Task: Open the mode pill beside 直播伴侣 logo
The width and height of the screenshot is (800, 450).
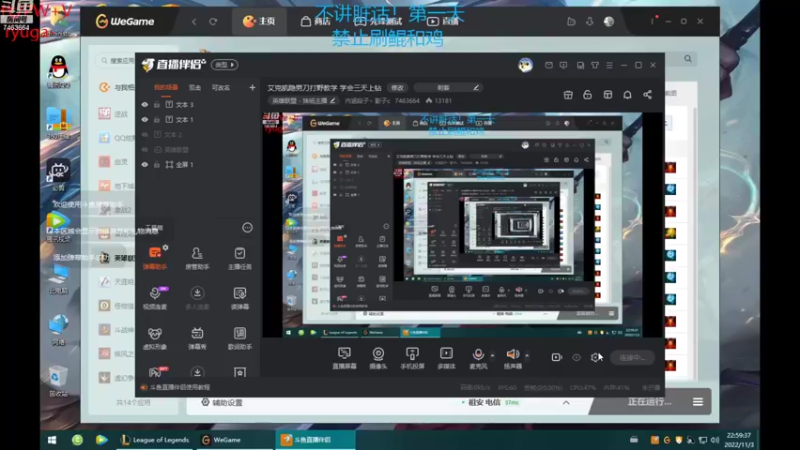Action: [x=225, y=65]
